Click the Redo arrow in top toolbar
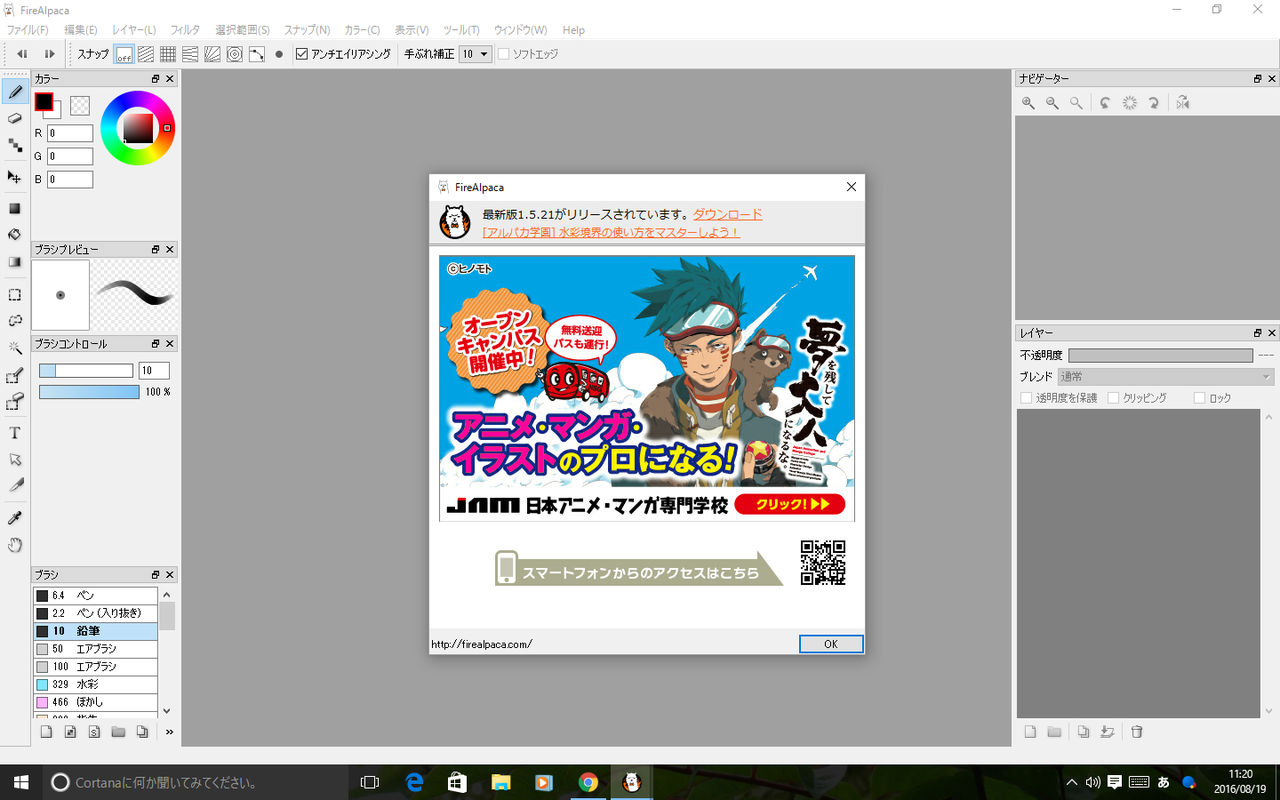 pyautogui.click(x=49, y=54)
